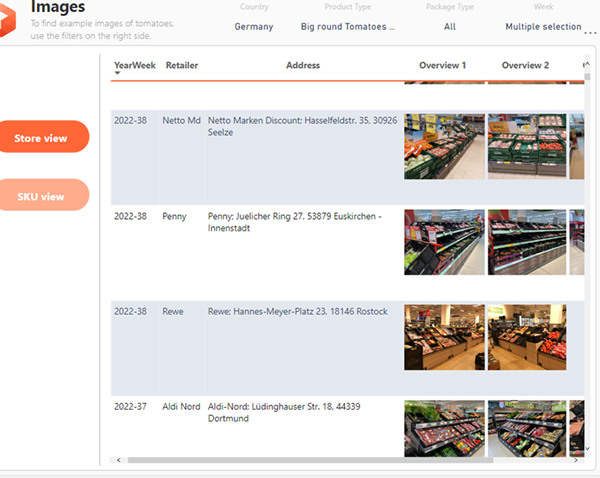Screen dimensions: 600x478
Task: Click the orange app logo icon
Action: pos(12,15)
